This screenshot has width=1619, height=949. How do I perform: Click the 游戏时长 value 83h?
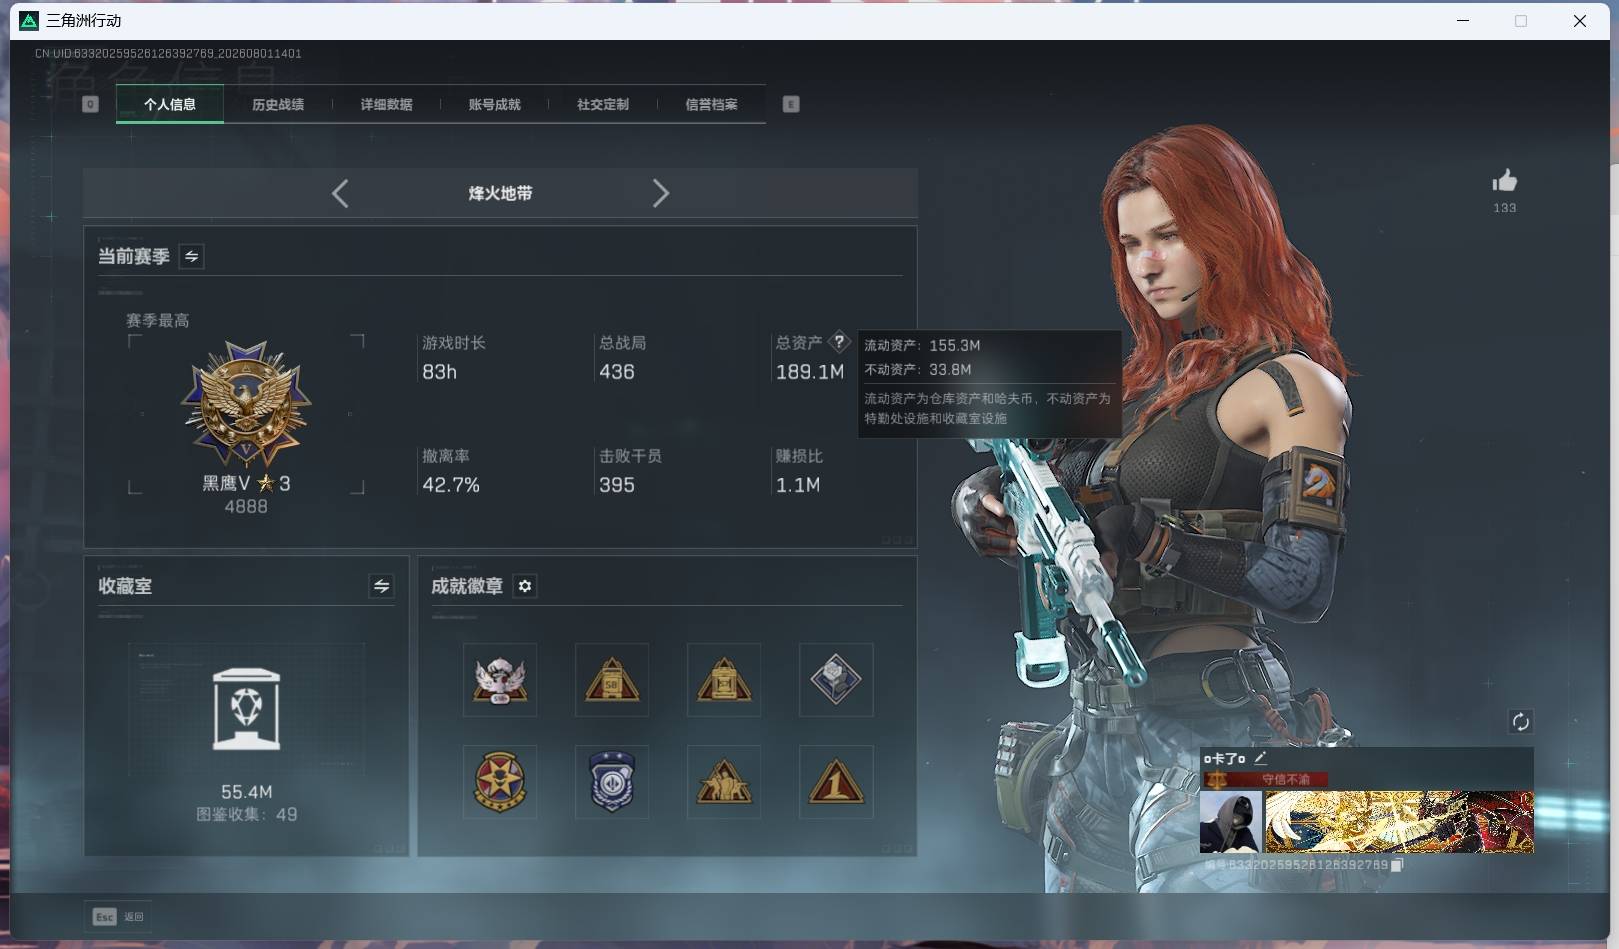pos(439,372)
